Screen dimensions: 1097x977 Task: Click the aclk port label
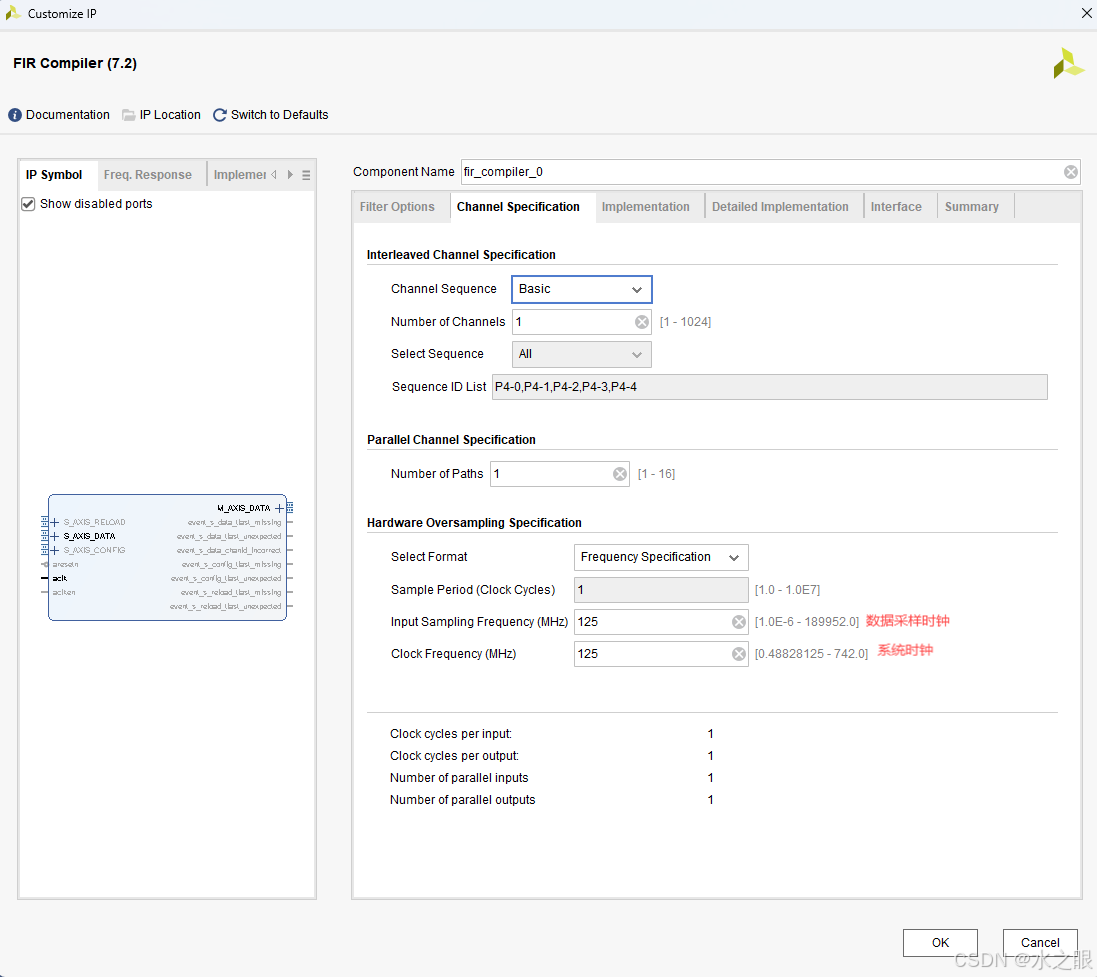pos(60,579)
